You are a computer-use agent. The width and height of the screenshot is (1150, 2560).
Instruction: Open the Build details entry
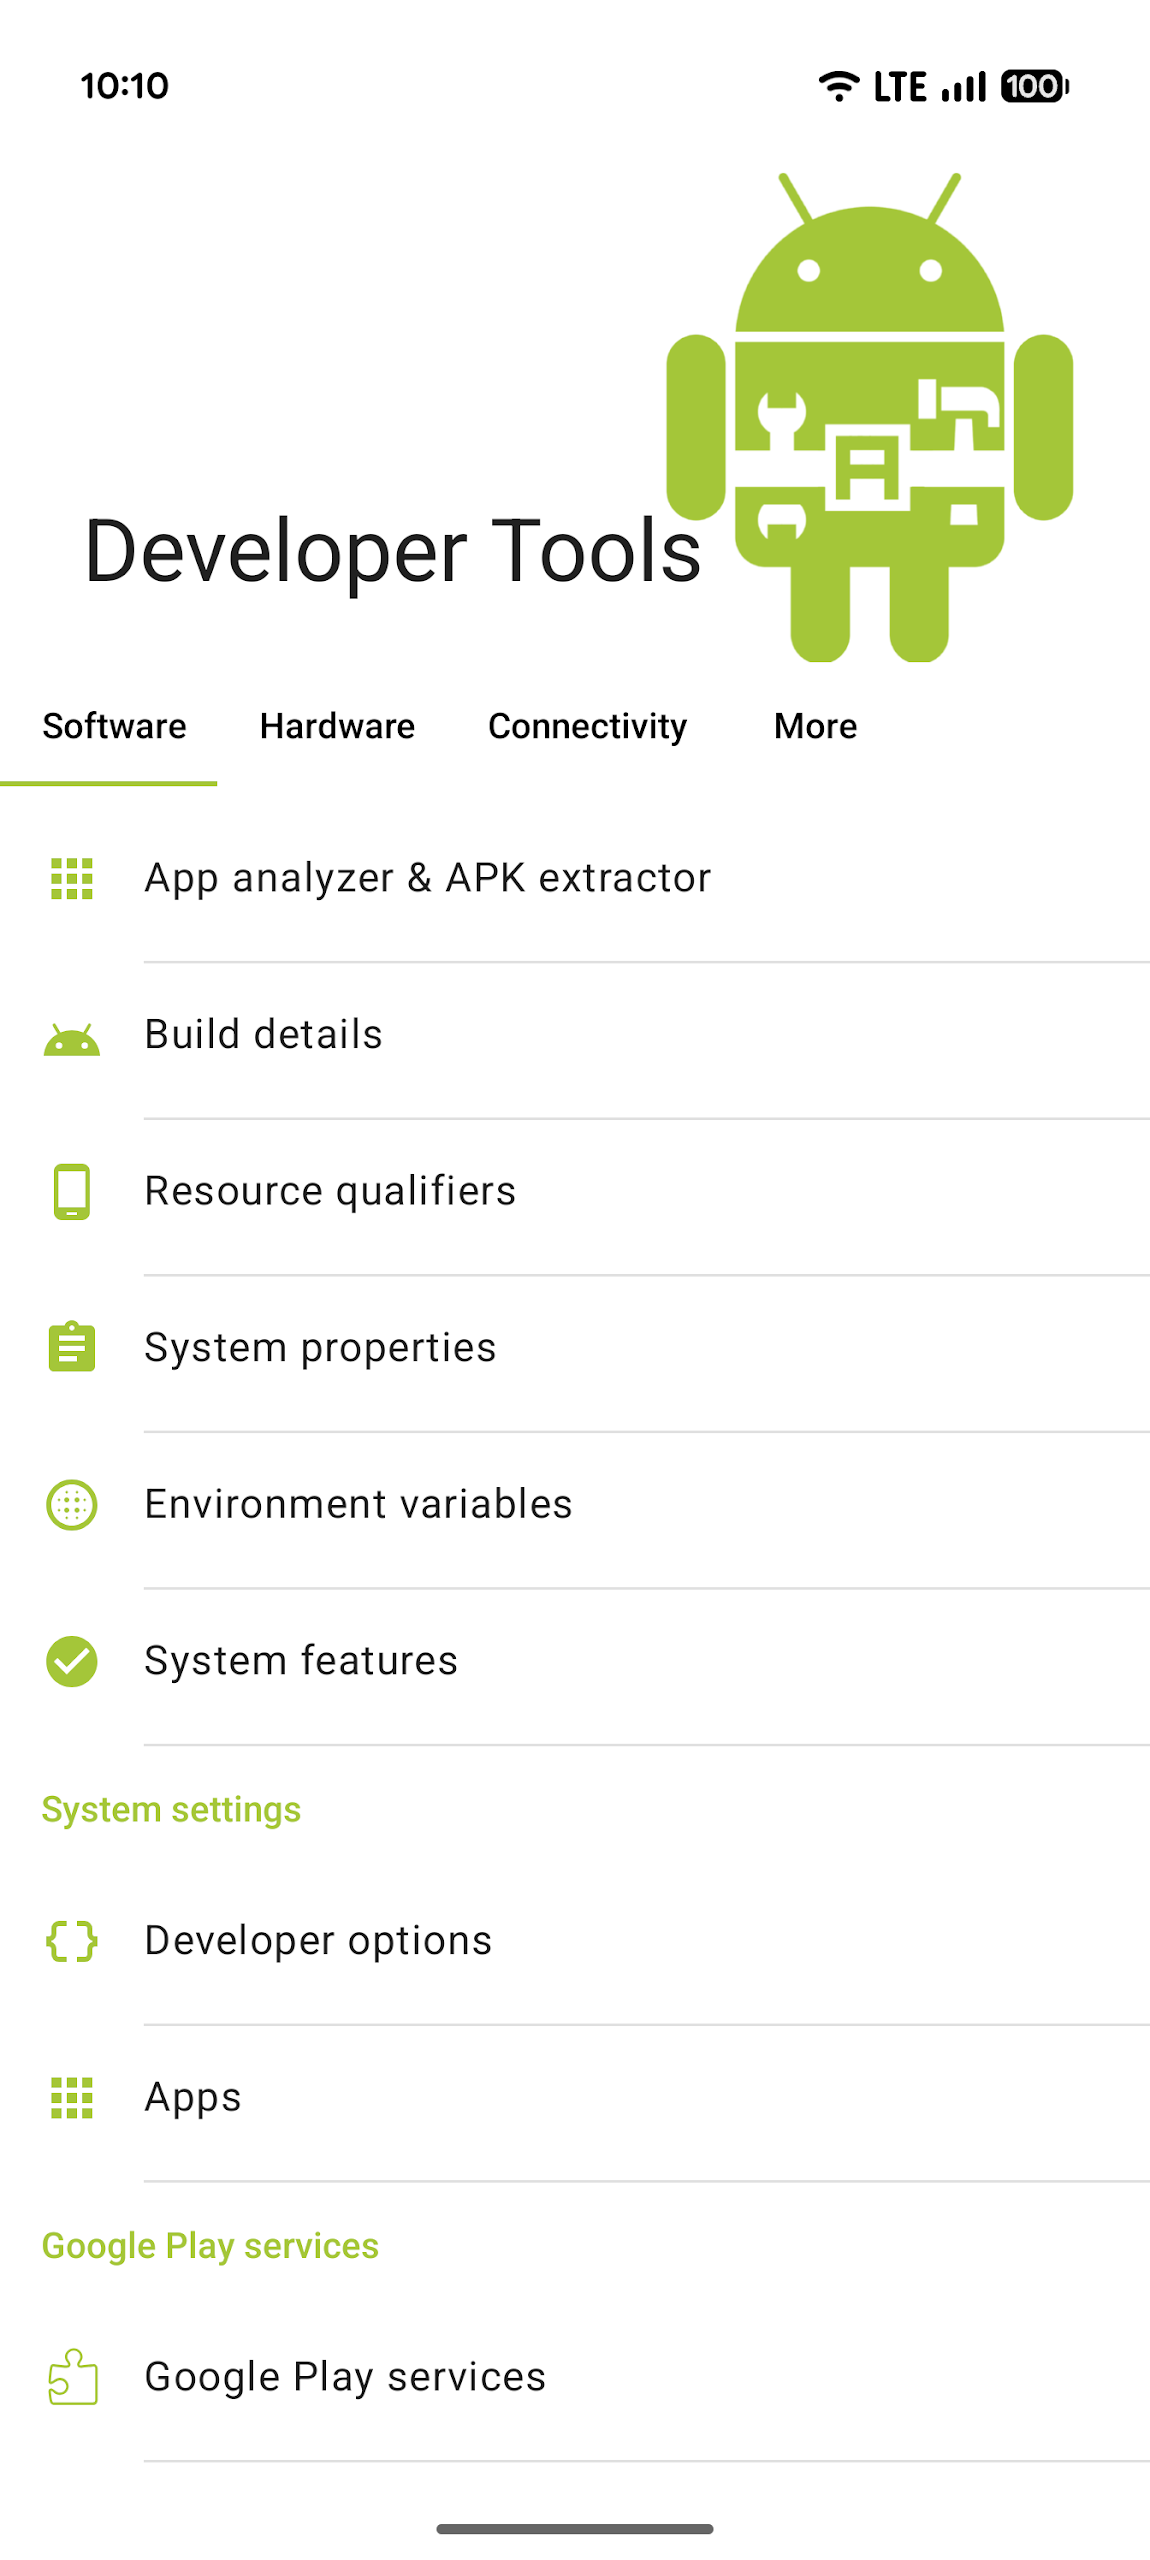(263, 1034)
